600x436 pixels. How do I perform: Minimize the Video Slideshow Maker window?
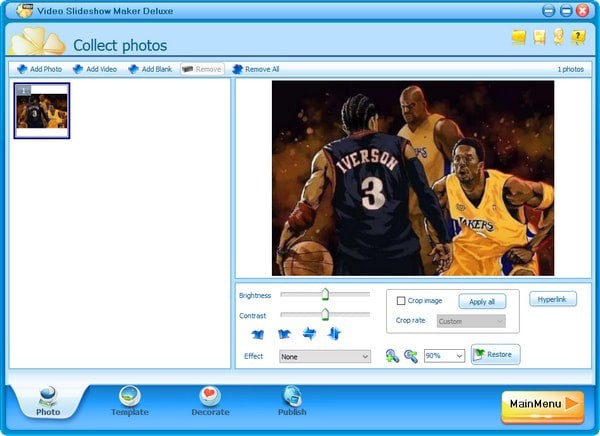point(548,11)
